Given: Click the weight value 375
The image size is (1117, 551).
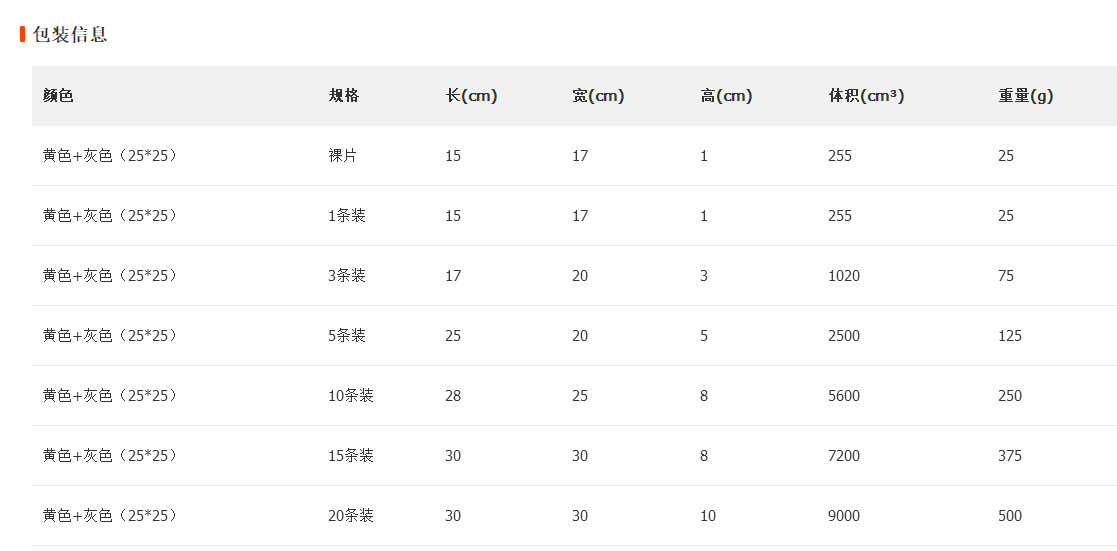Looking at the screenshot, I should [x=1010, y=455].
